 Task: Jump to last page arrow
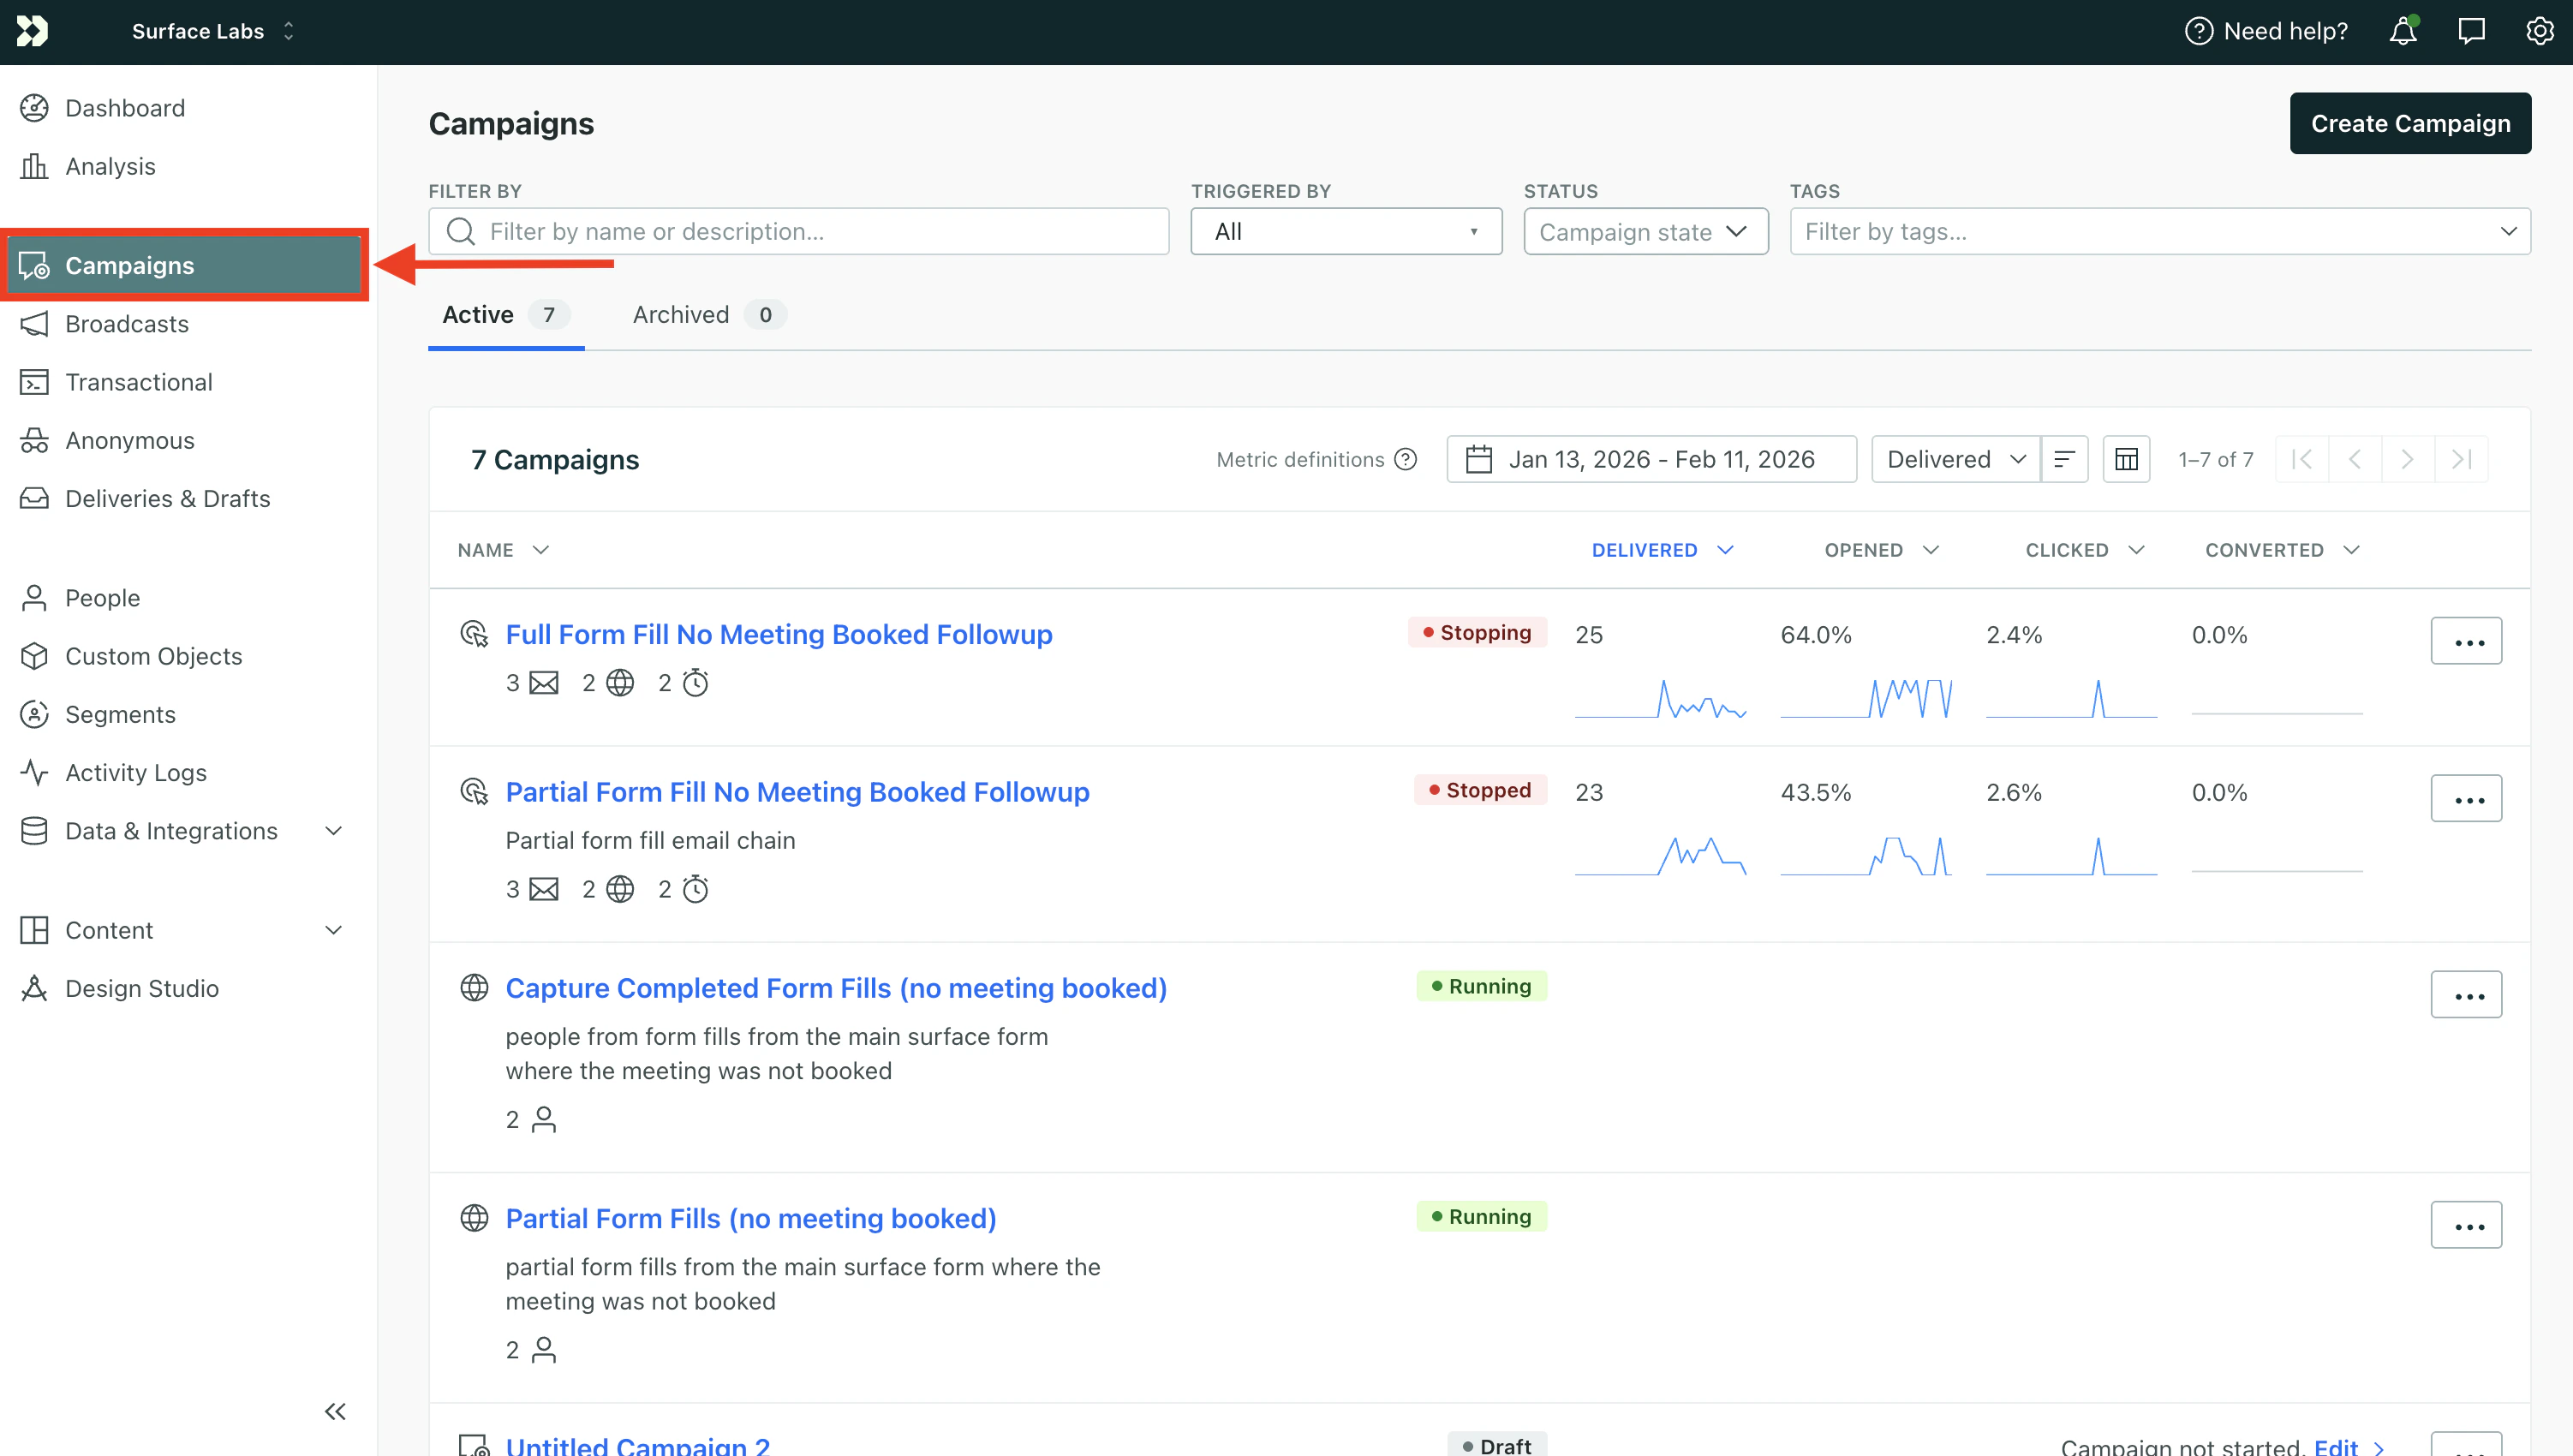tap(2462, 459)
